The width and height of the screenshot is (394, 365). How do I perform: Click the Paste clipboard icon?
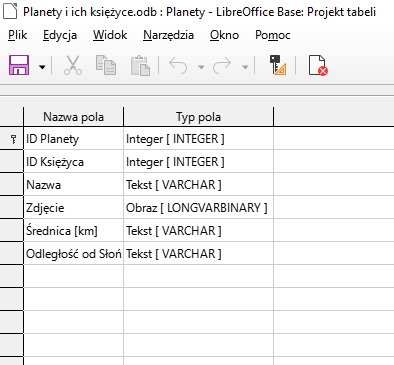tap(140, 65)
